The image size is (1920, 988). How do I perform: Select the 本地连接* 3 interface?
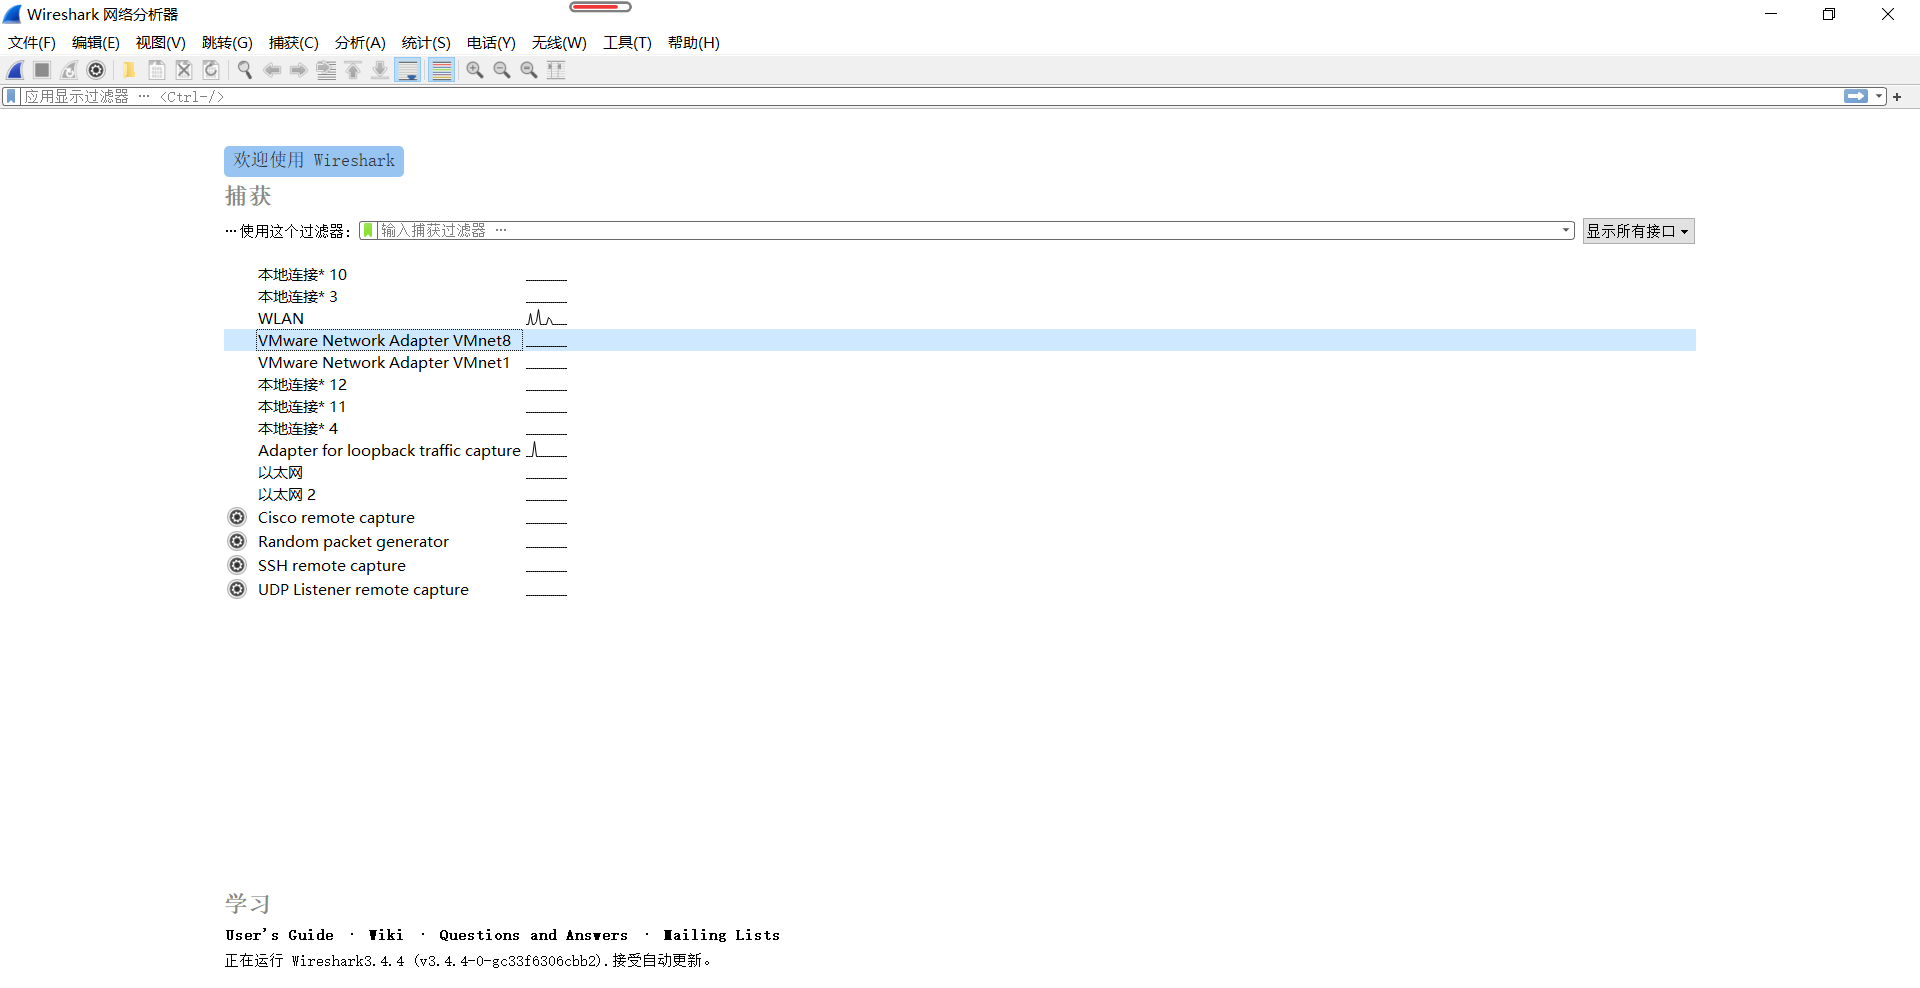coord(960,297)
